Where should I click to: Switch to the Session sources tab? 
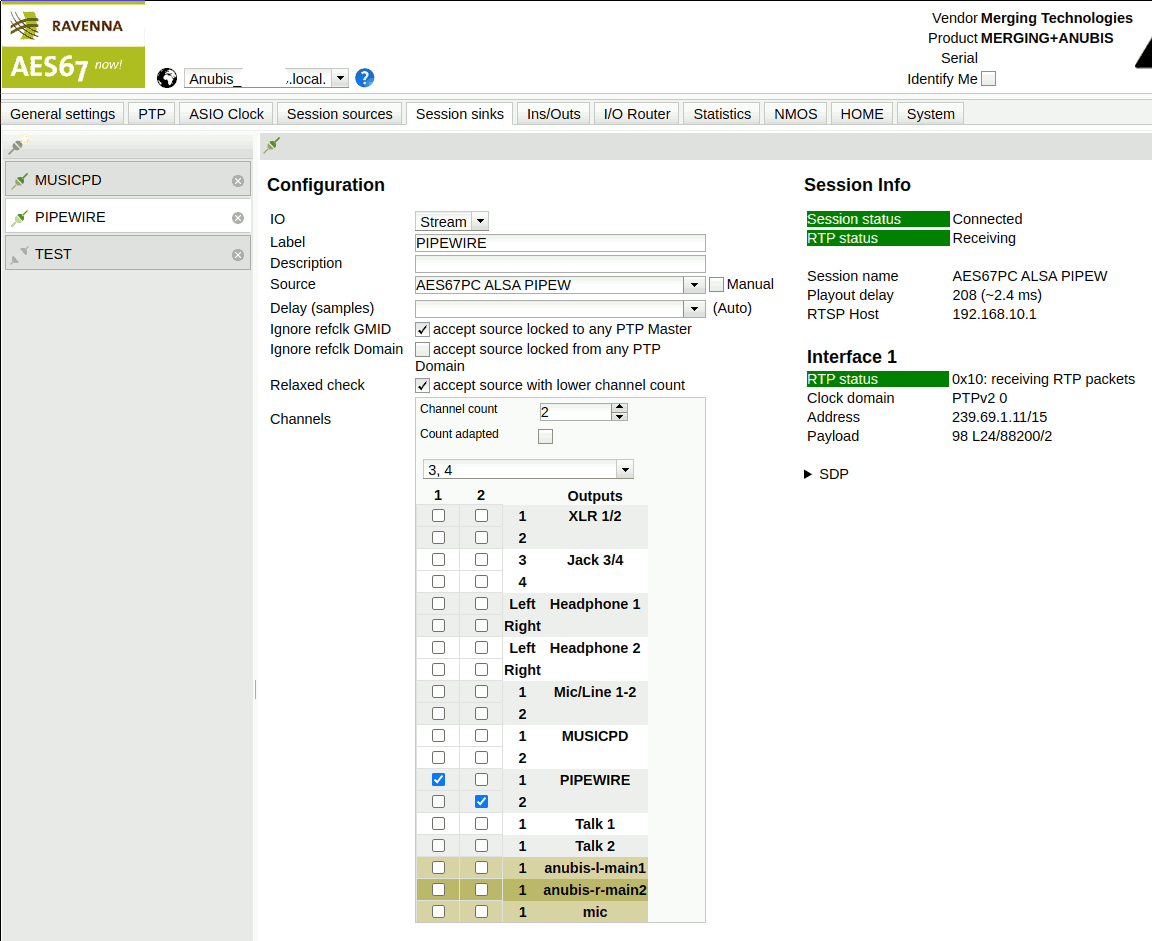click(x=339, y=114)
